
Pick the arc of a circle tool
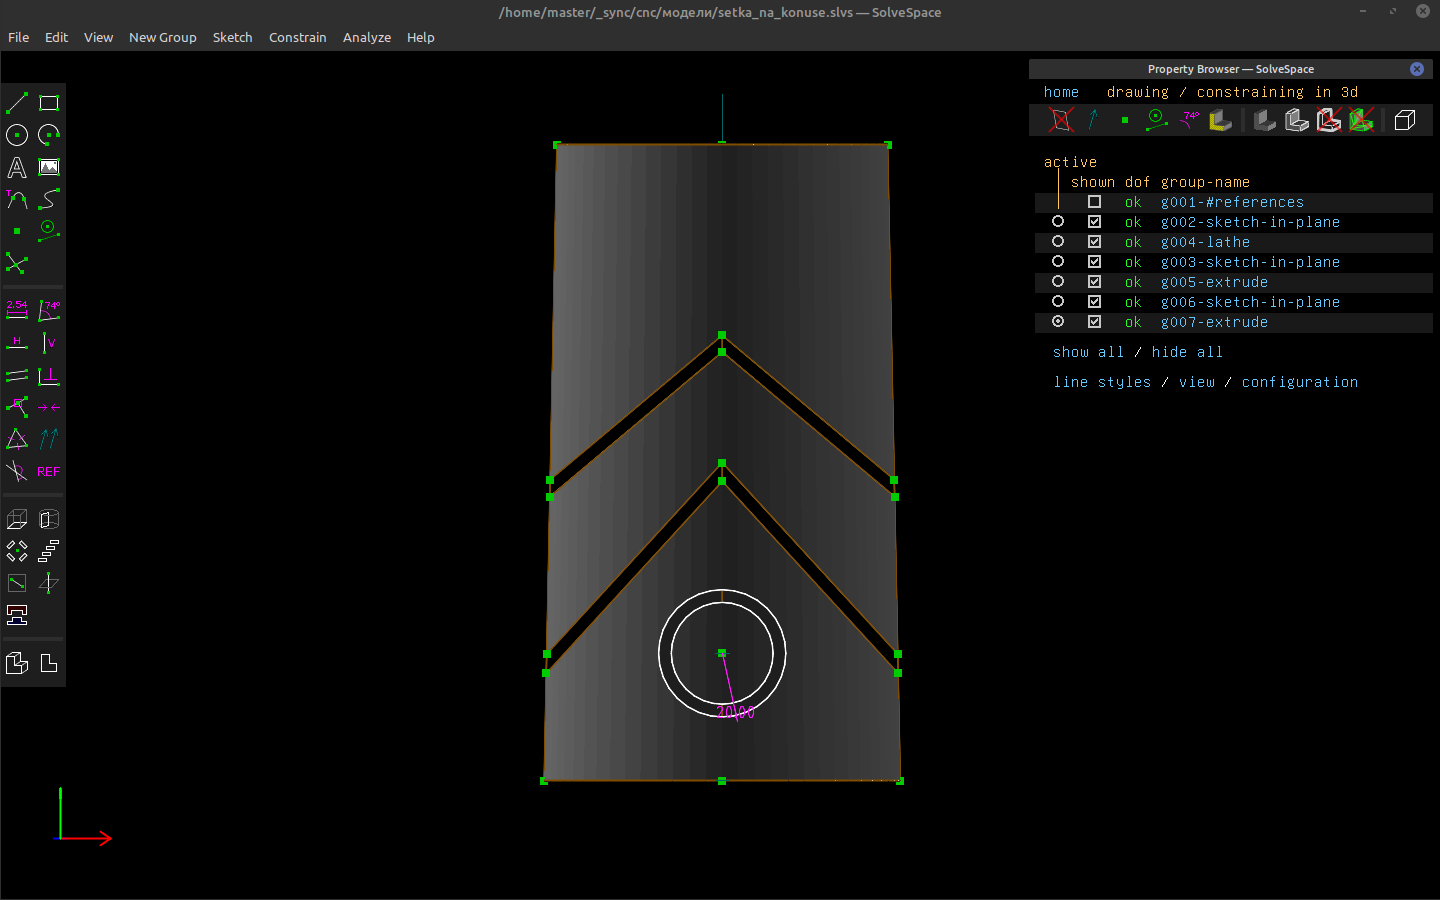[49, 135]
